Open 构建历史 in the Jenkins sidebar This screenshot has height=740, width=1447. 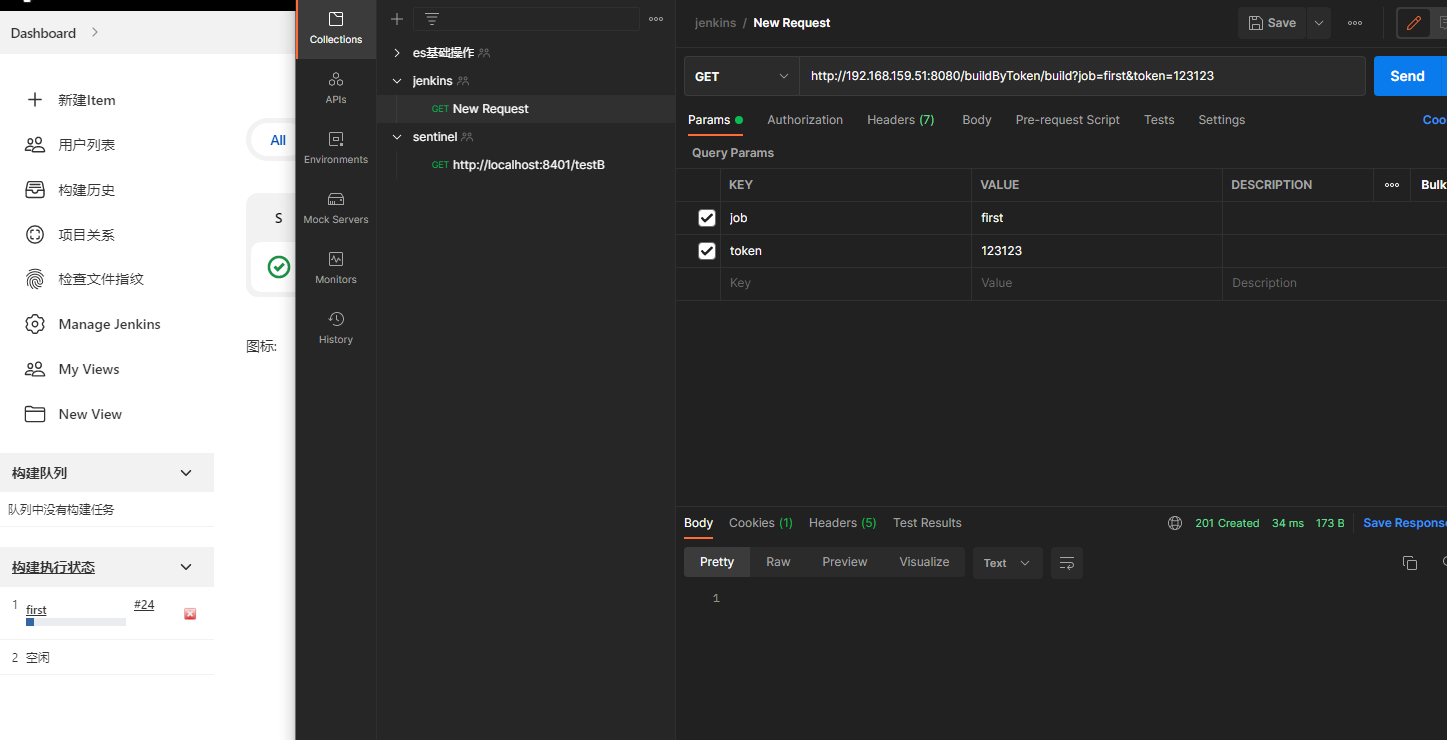coord(87,190)
